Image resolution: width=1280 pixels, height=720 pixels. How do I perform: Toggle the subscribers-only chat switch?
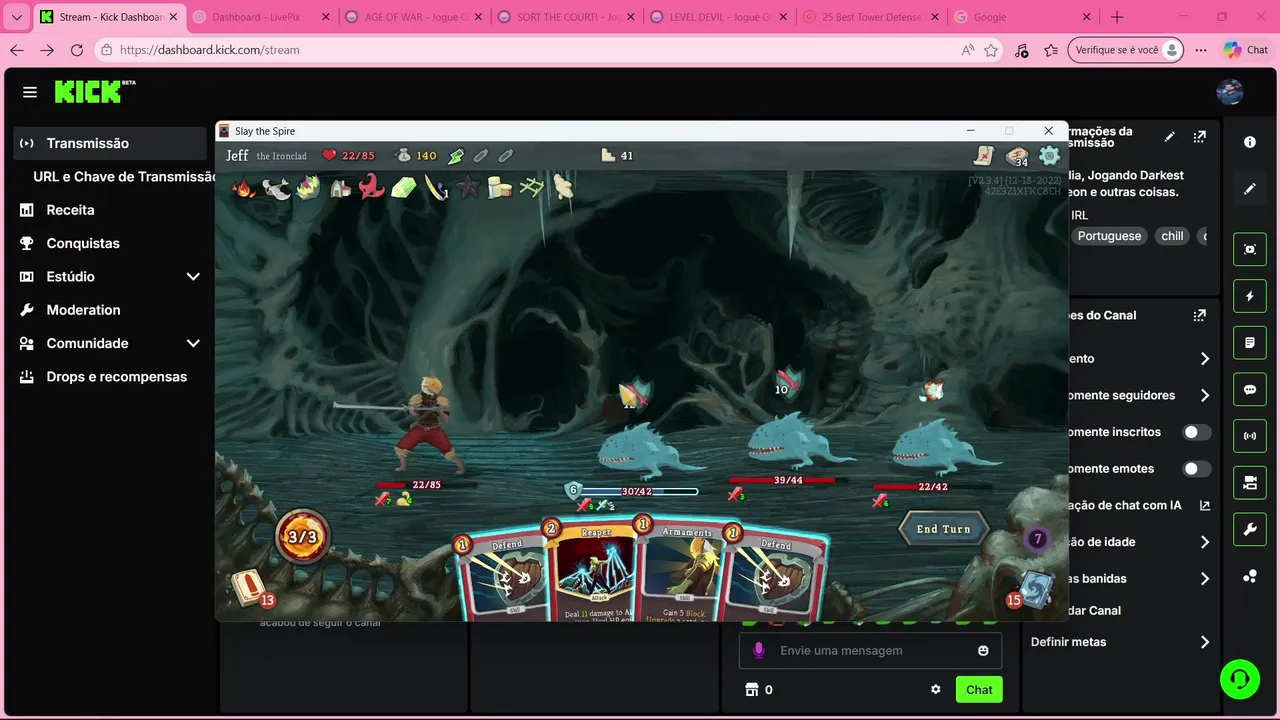point(1197,432)
